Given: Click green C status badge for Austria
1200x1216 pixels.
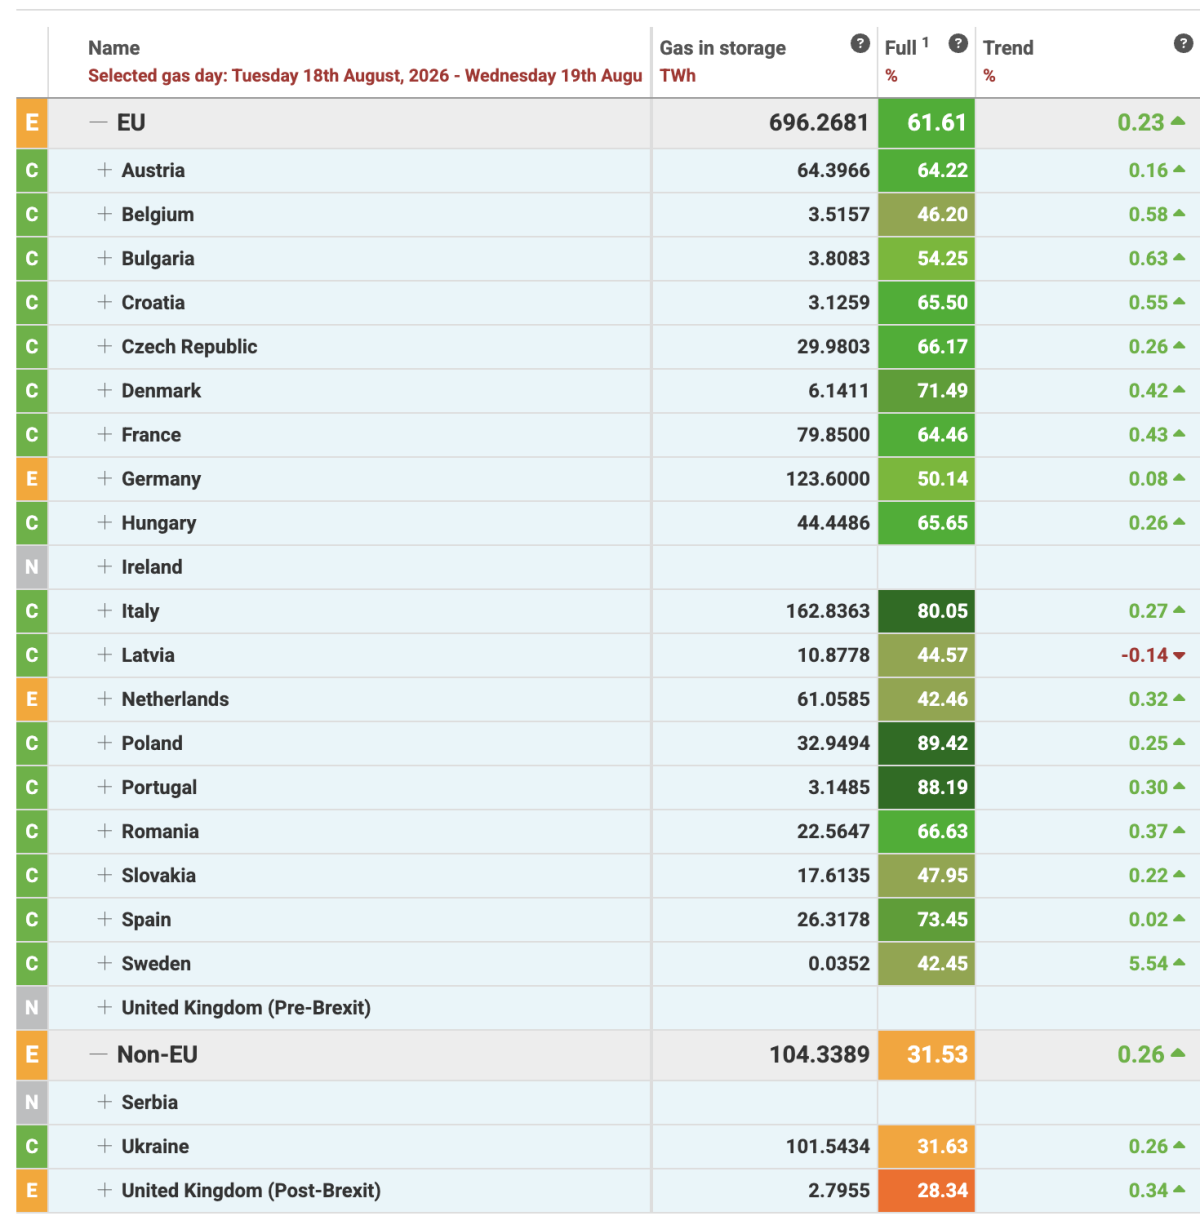Looking at the screenshot, I should 32,171.
